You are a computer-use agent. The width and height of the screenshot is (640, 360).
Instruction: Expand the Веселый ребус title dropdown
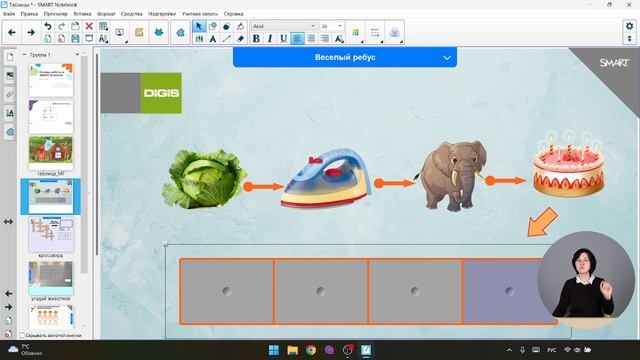[447, 58]
